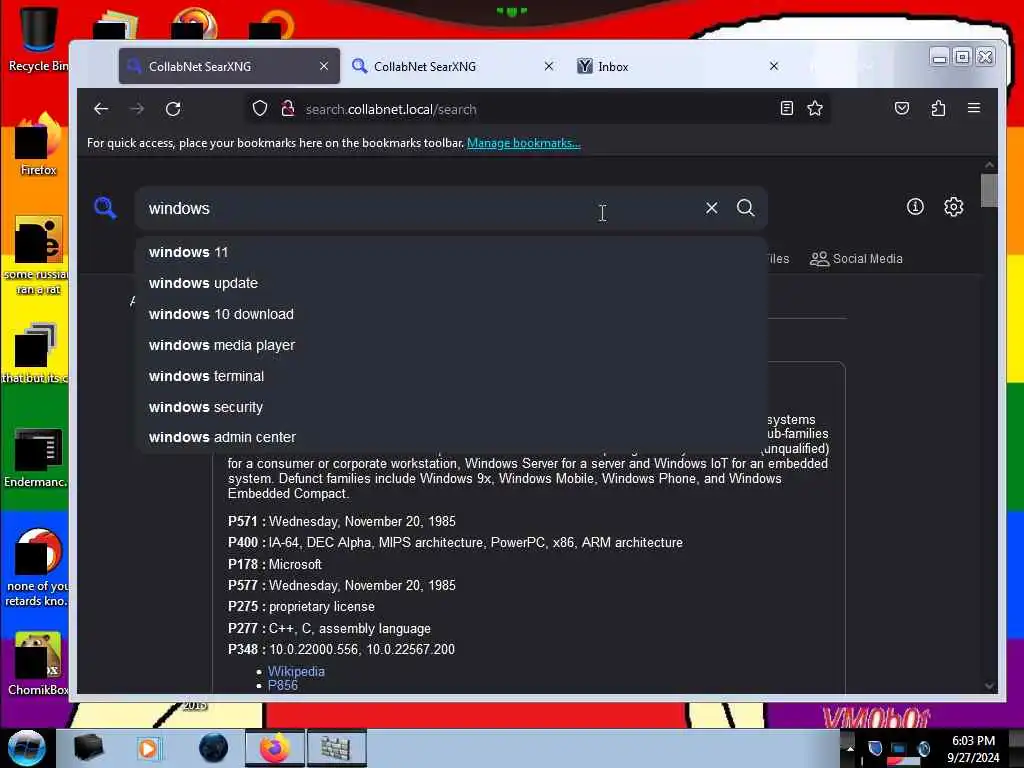
Task: Clear the search query with the X icon
Action: click(x=712, y=208)
